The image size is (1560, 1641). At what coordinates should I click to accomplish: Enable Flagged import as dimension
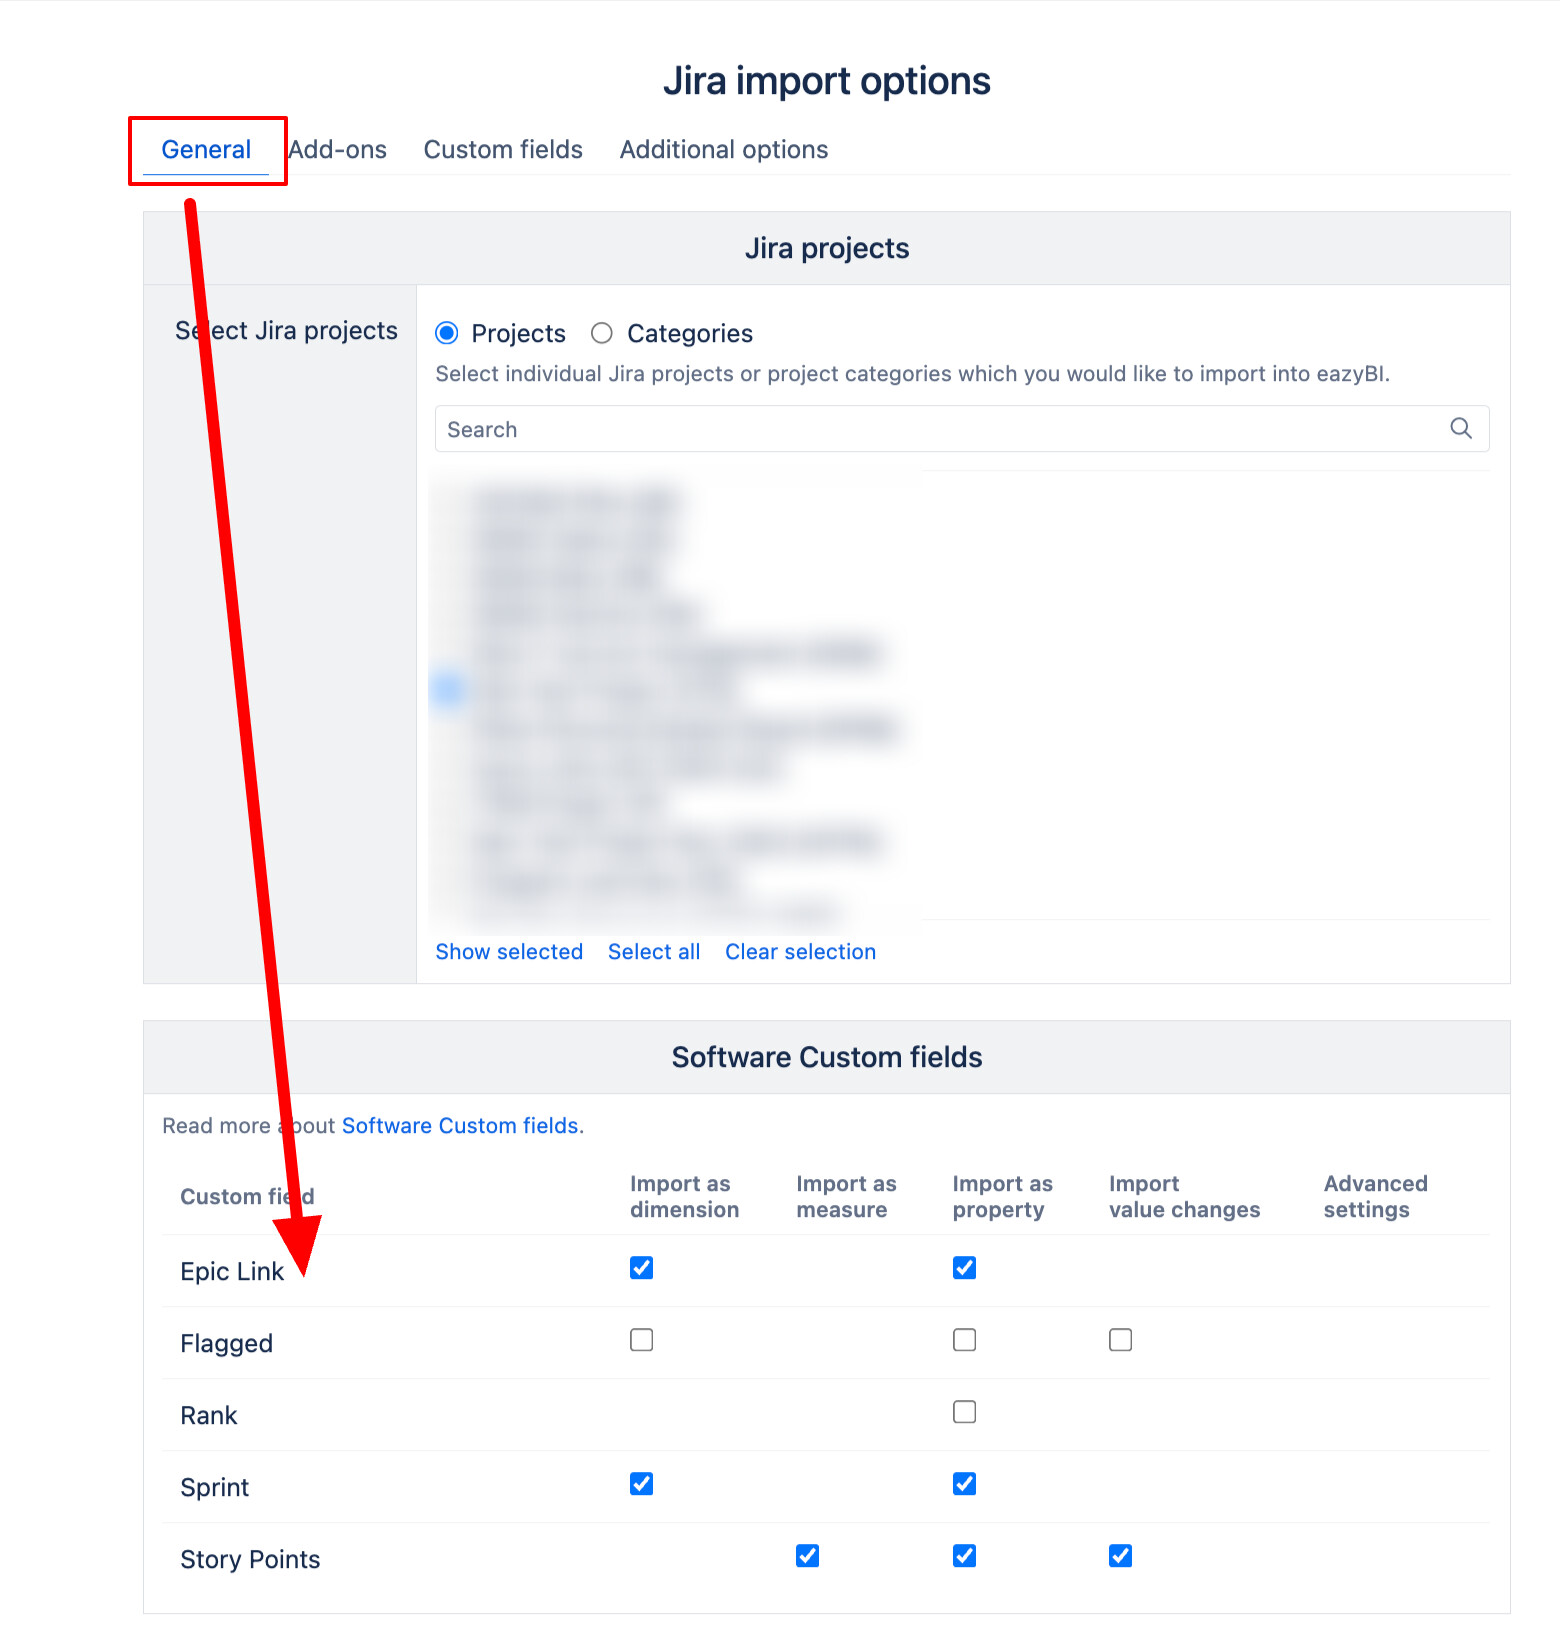642,1340
